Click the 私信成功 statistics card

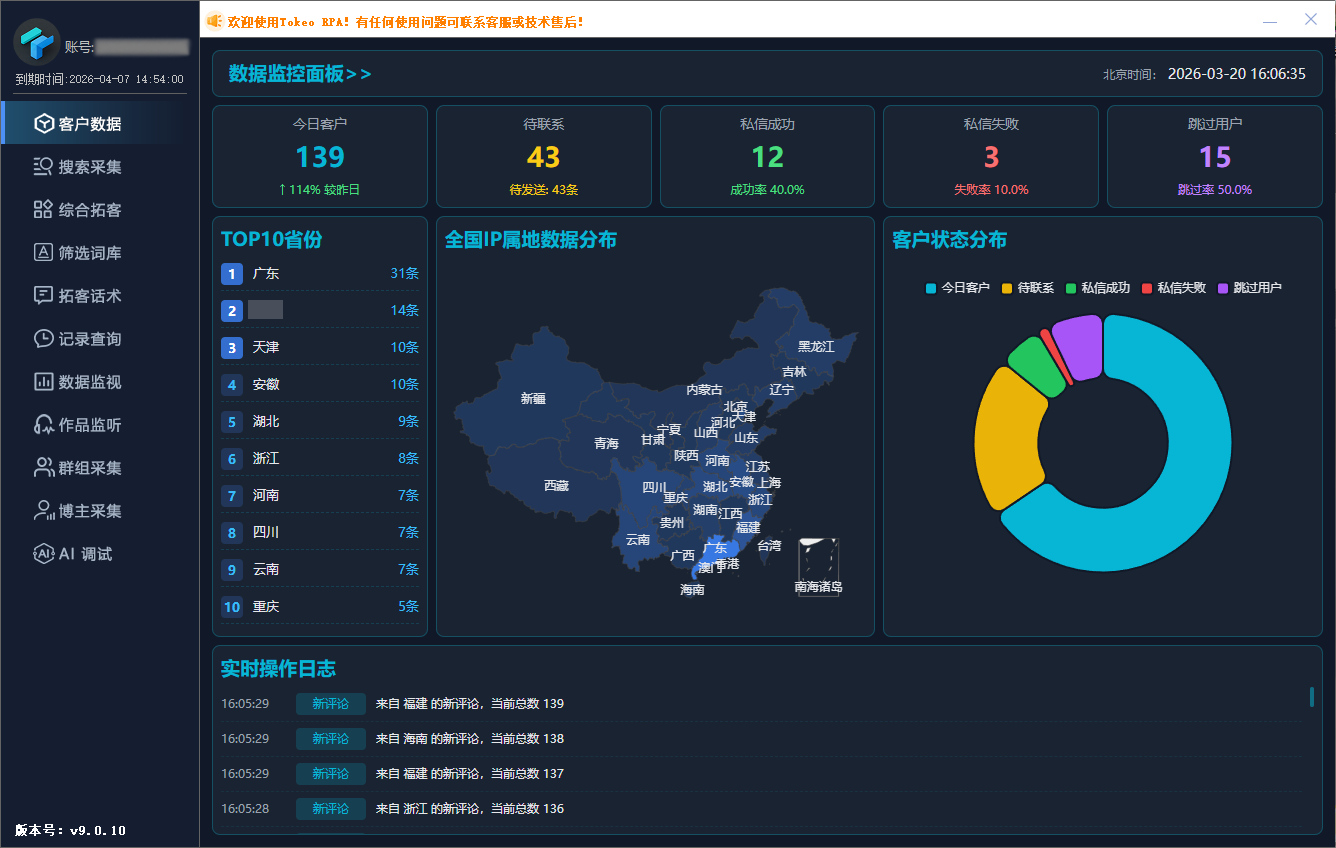767,157
